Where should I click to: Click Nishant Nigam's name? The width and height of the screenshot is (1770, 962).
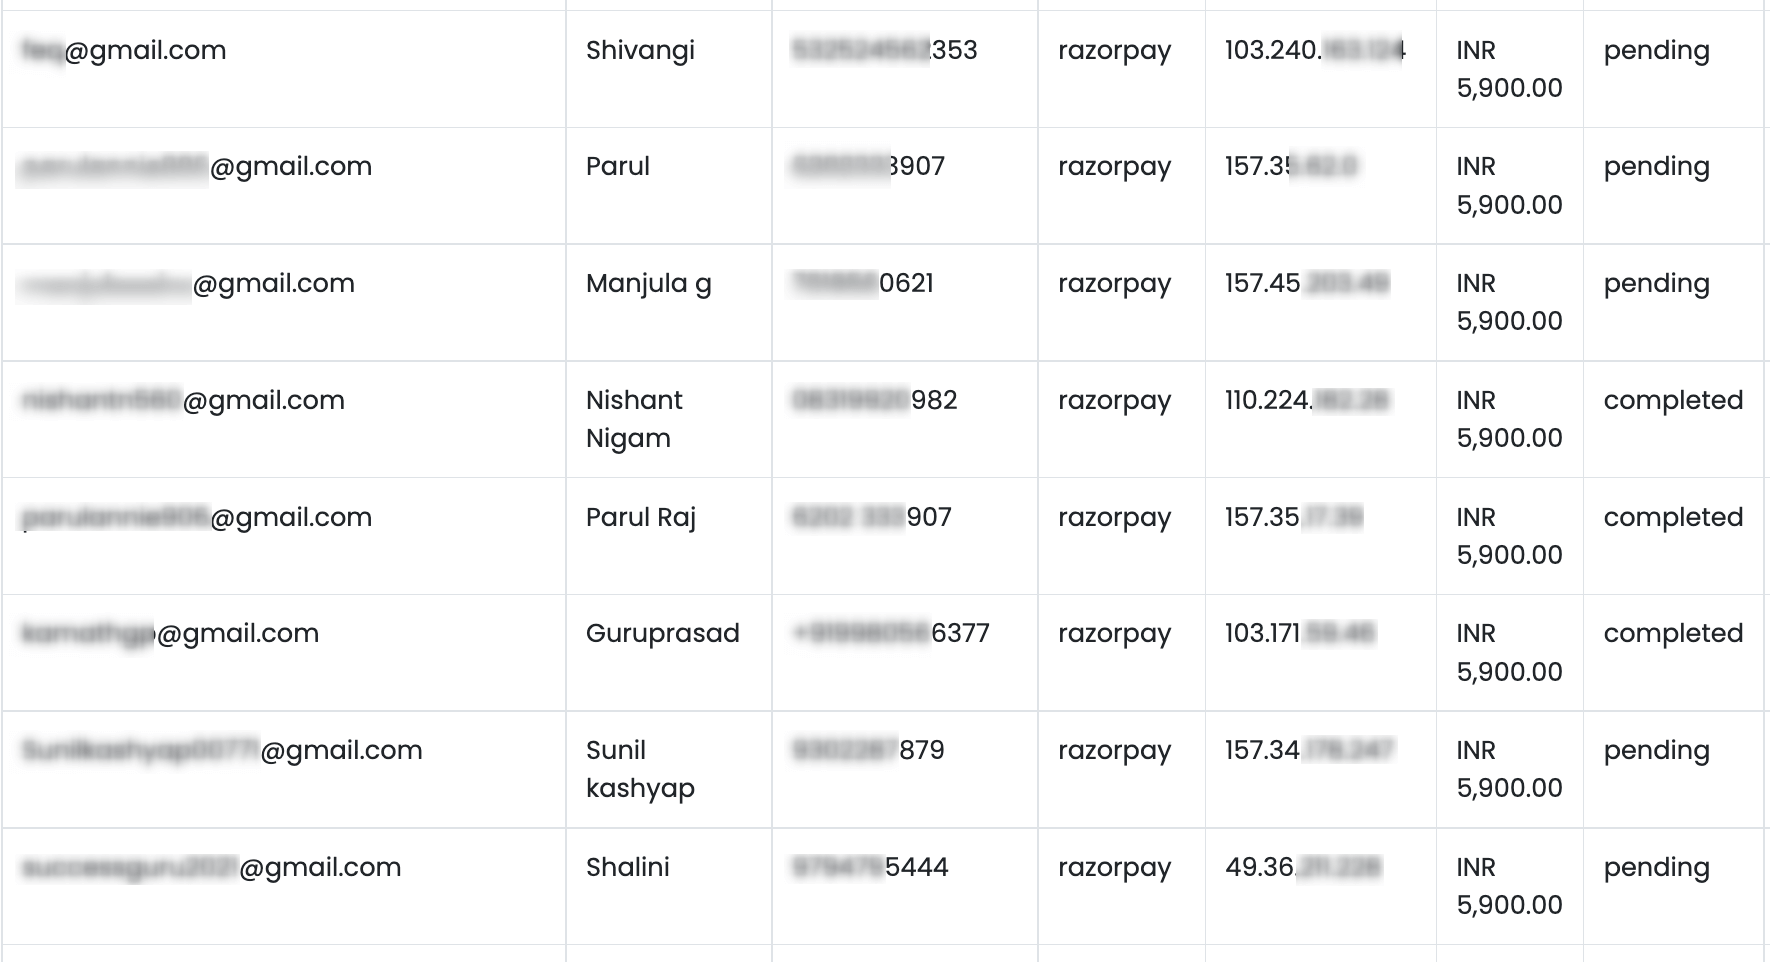tap(634, 419)
